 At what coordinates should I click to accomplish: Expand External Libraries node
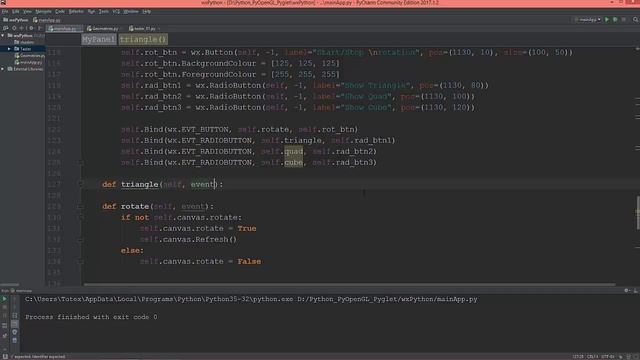click(3, 69)
